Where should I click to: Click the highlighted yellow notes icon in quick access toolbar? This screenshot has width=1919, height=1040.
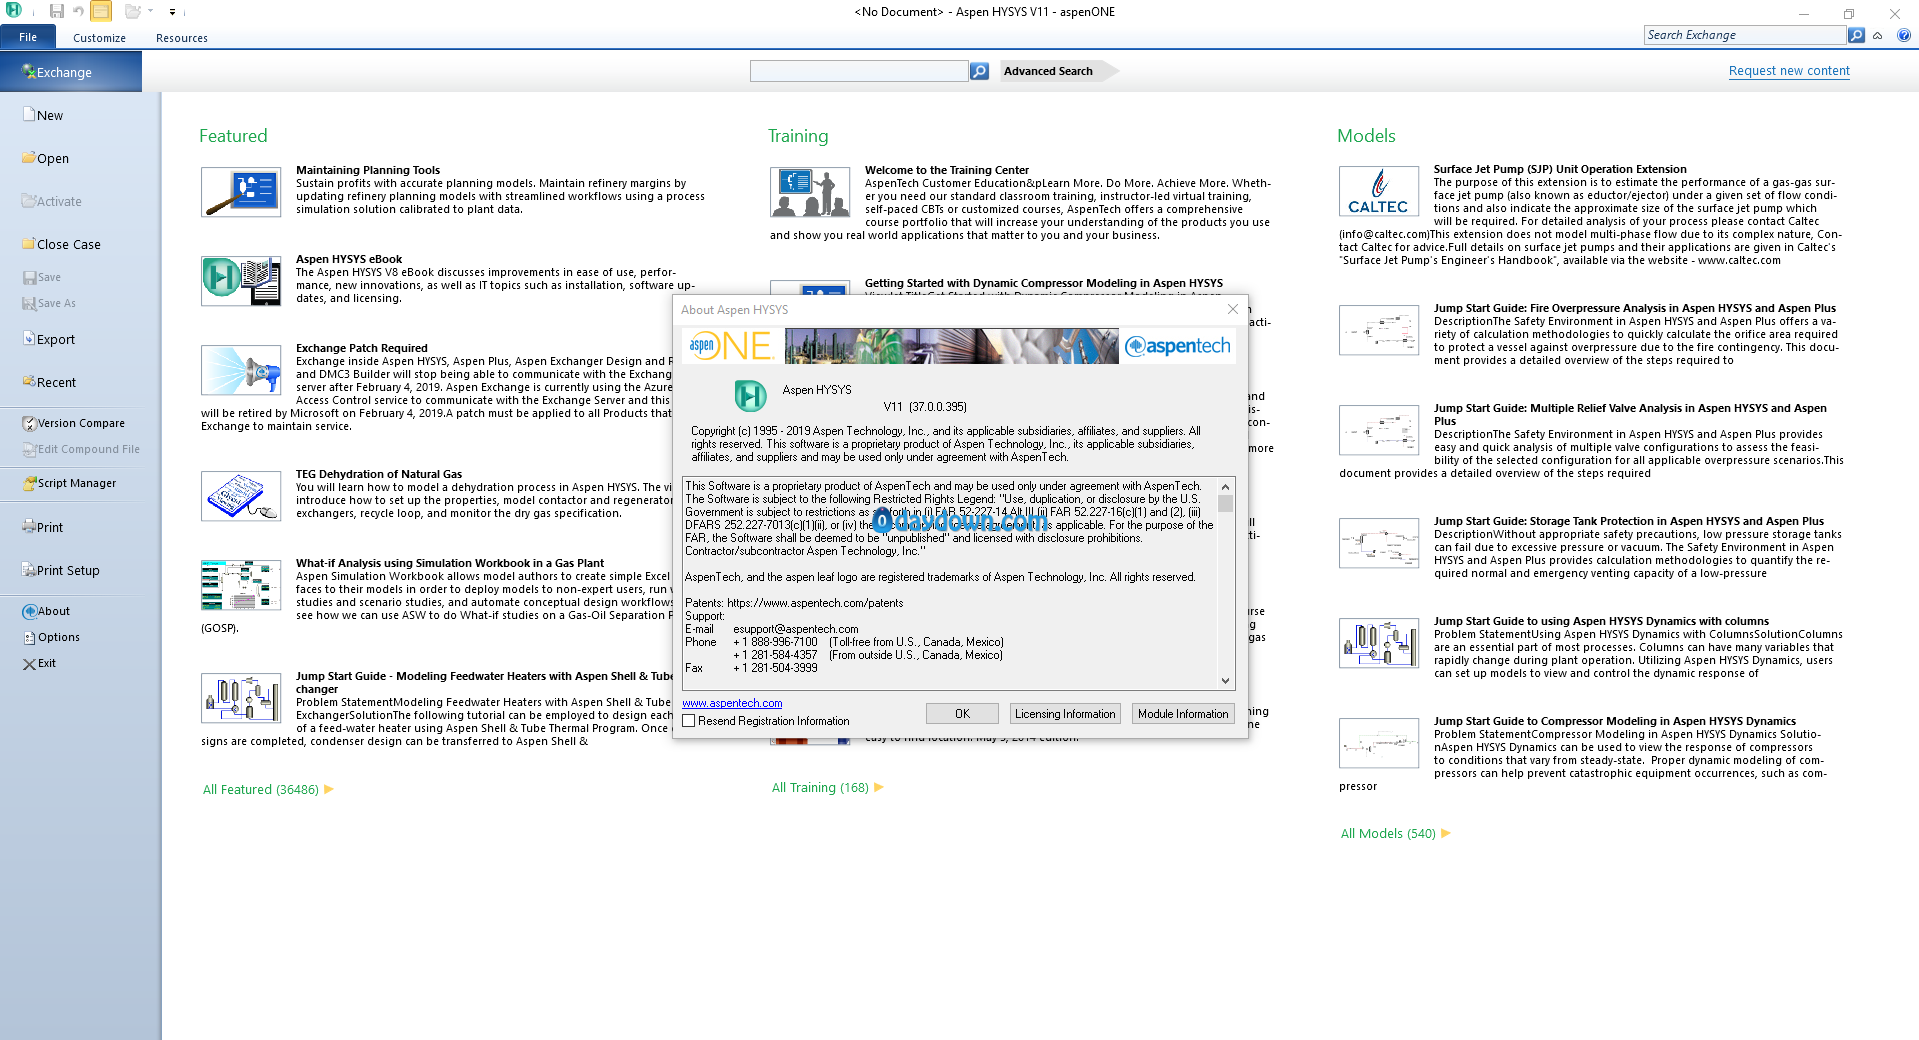click(101, 11)
